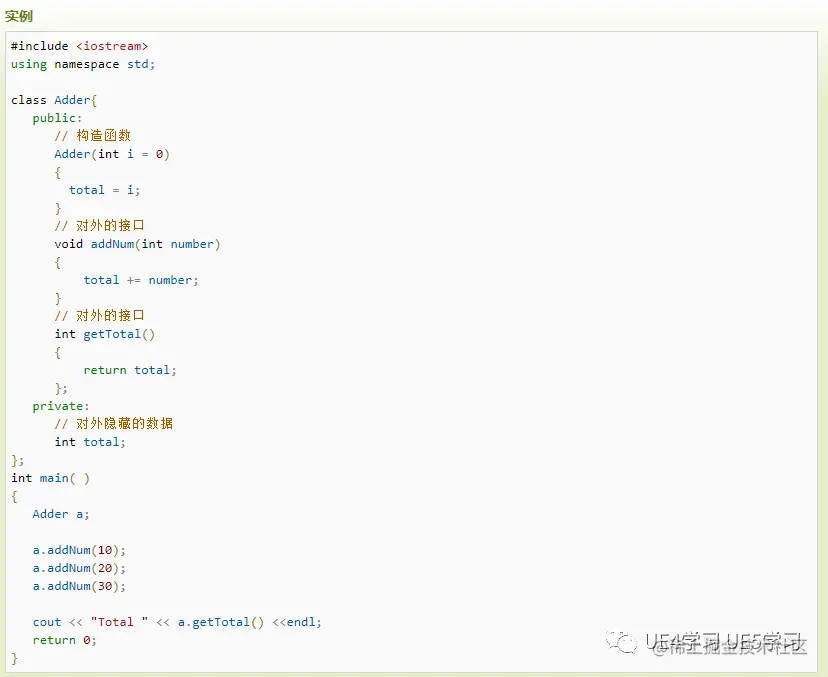
Task: Select the Adder constructor declaration
Action: click(x=113, y=153)
